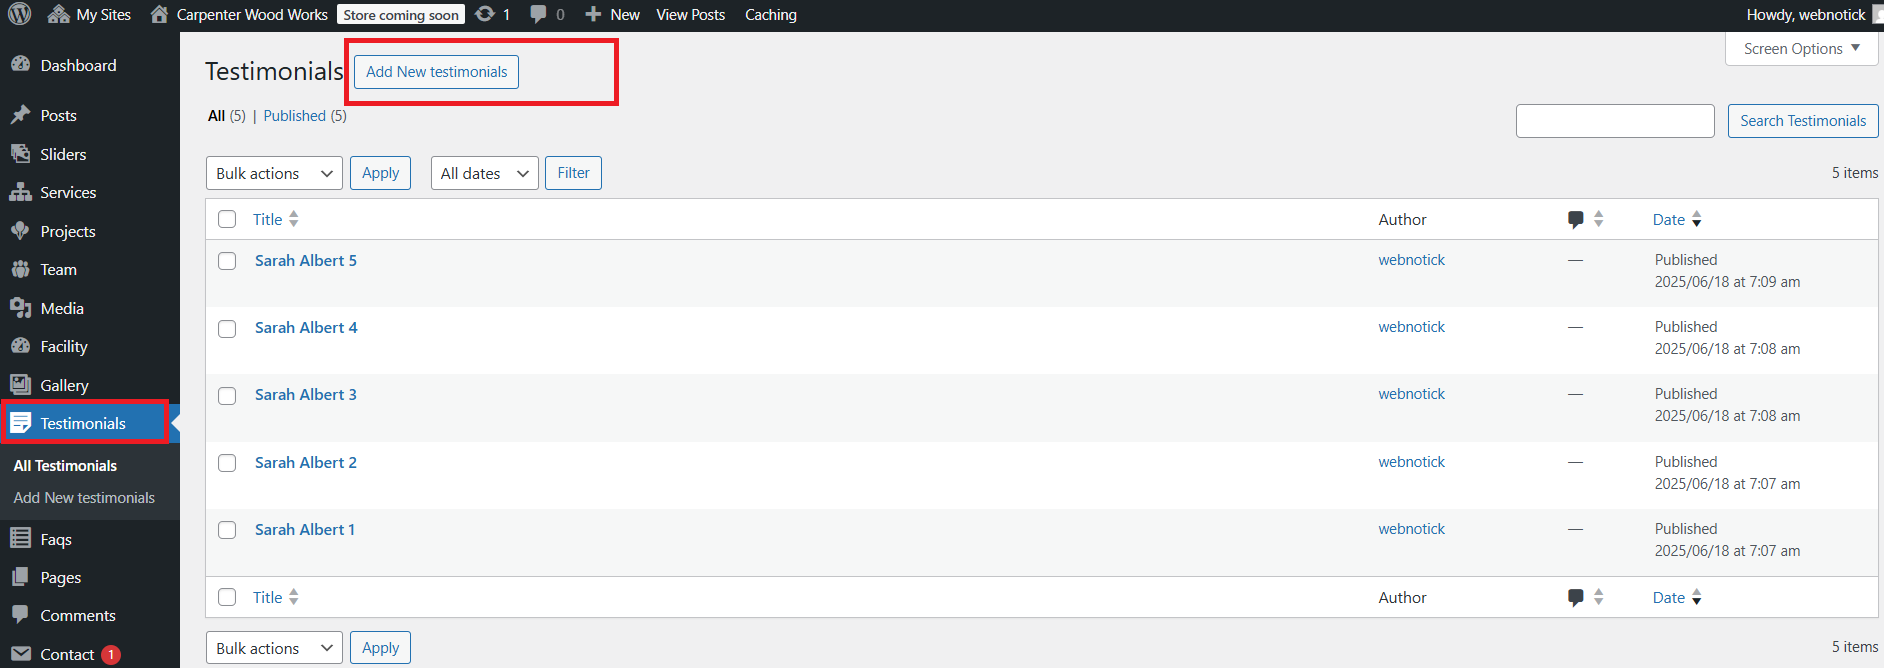Select the Faqs menu in sidebar
This screenshot has width=1884, height=668.
pyautogui.click(x=56, y=539)
